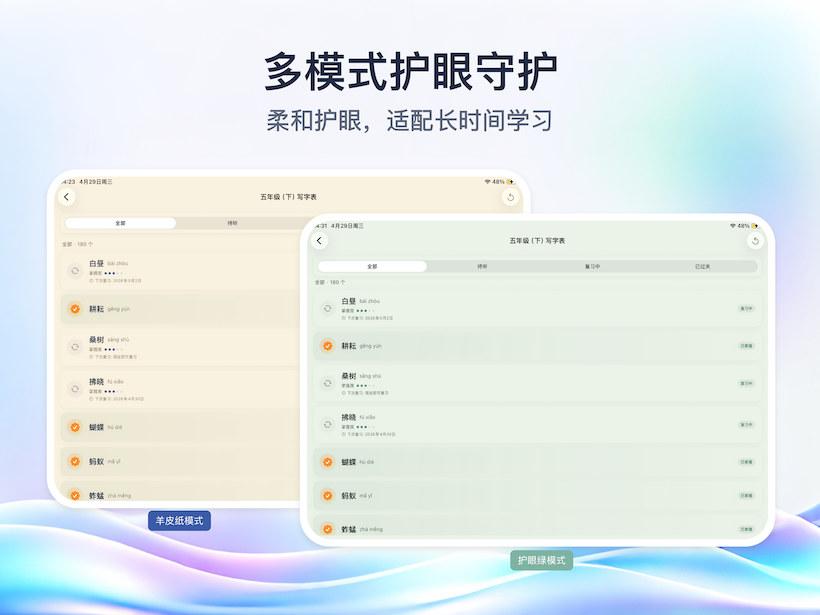Open the word 拂晓 on the green-mode list
Screen dimensions: 820x615
(349, 417)
